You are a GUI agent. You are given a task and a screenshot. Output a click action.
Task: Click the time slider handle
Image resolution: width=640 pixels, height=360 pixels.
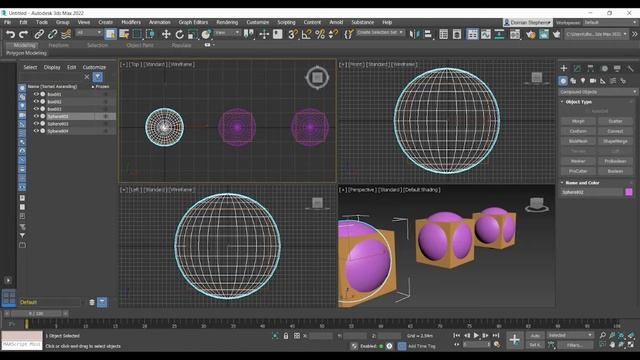click(36, 313)
